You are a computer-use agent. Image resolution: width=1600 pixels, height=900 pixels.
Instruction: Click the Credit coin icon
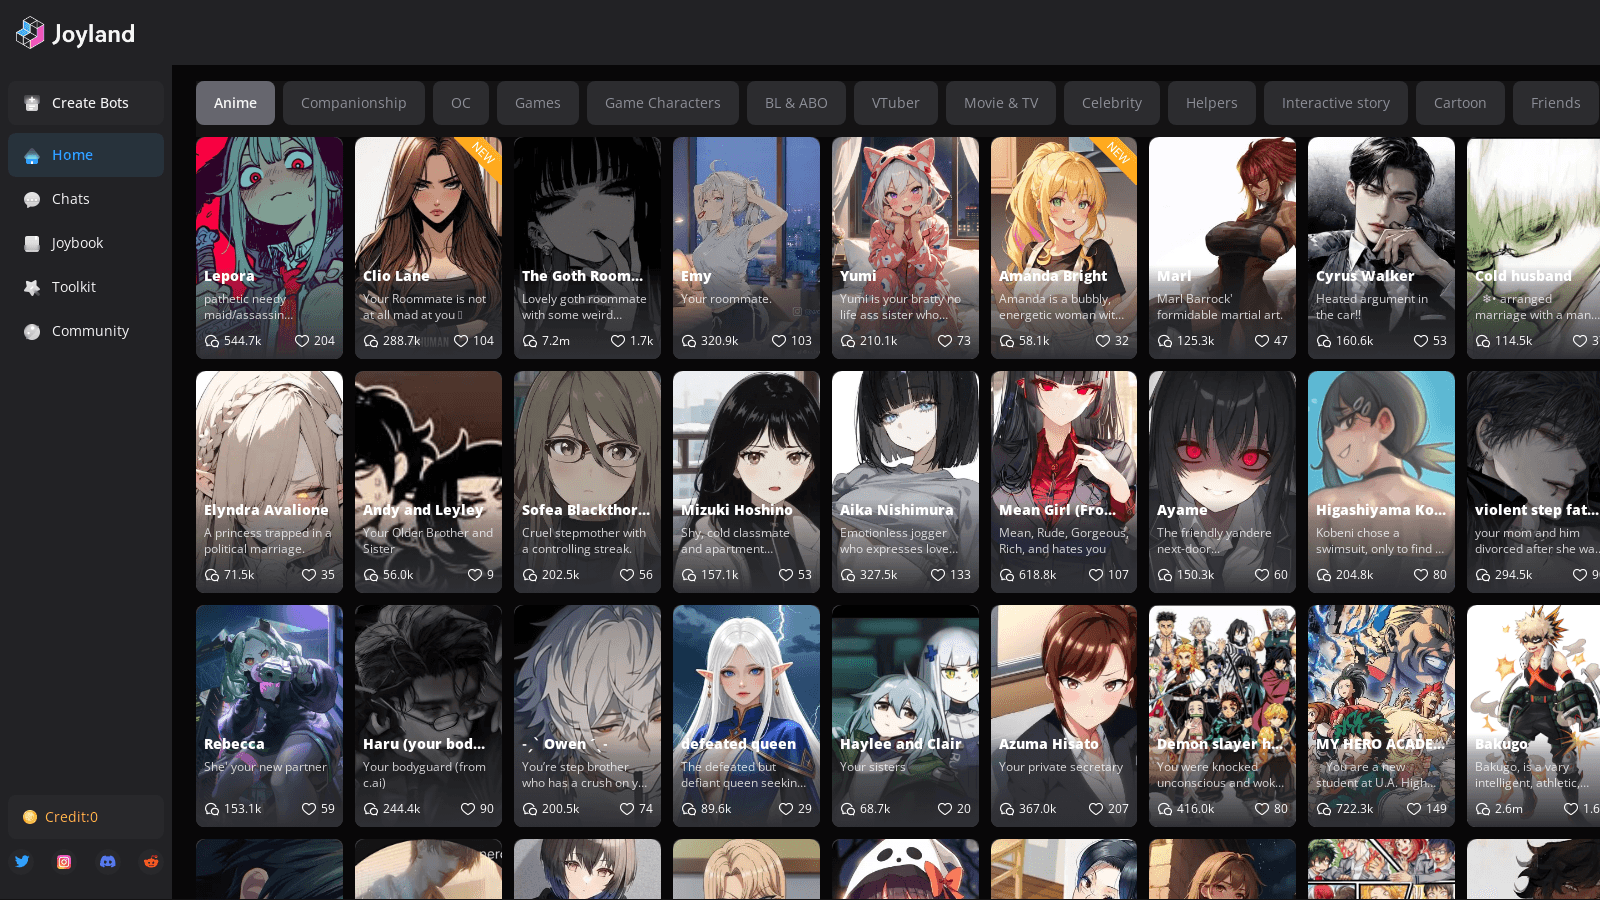30,817
